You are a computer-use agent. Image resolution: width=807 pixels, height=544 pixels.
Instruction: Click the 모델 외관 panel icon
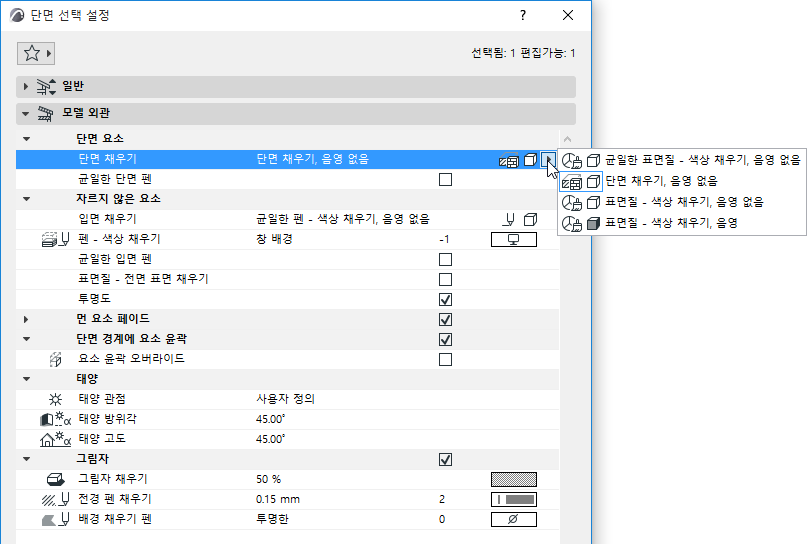coord(46,114)
